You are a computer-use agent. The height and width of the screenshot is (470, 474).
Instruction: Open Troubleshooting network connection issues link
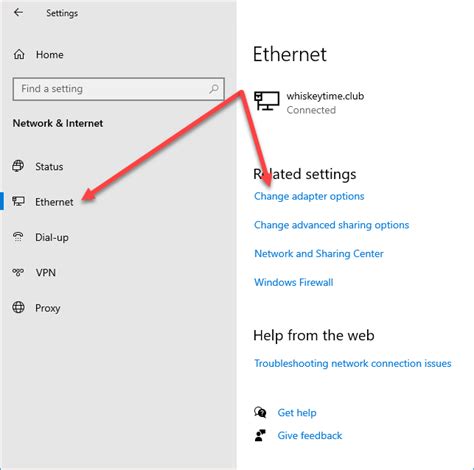353,363
